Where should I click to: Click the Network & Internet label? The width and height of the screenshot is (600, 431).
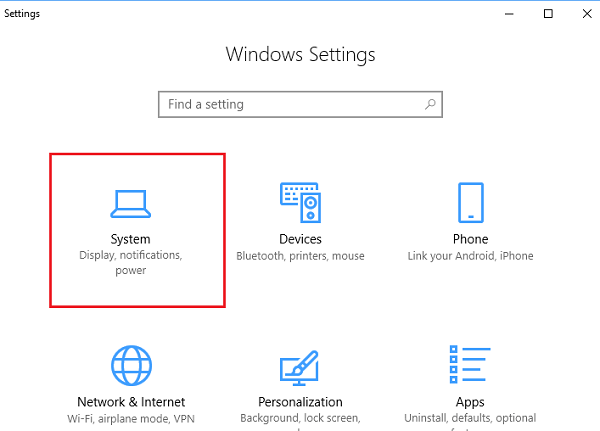click(130, 402)
